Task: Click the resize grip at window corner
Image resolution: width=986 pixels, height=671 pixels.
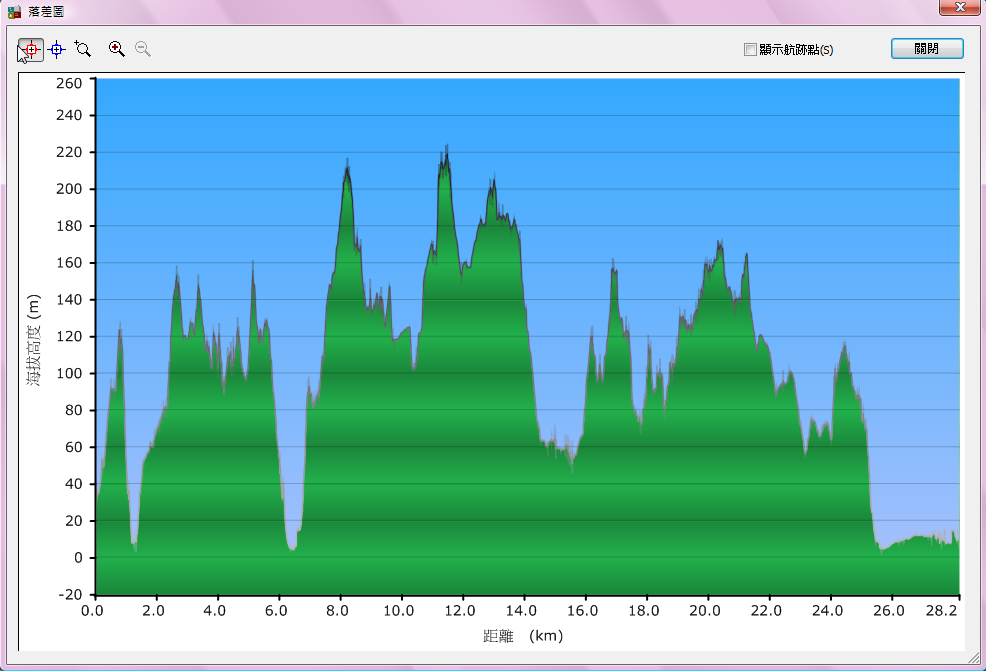Action: (x=974, y=659)
